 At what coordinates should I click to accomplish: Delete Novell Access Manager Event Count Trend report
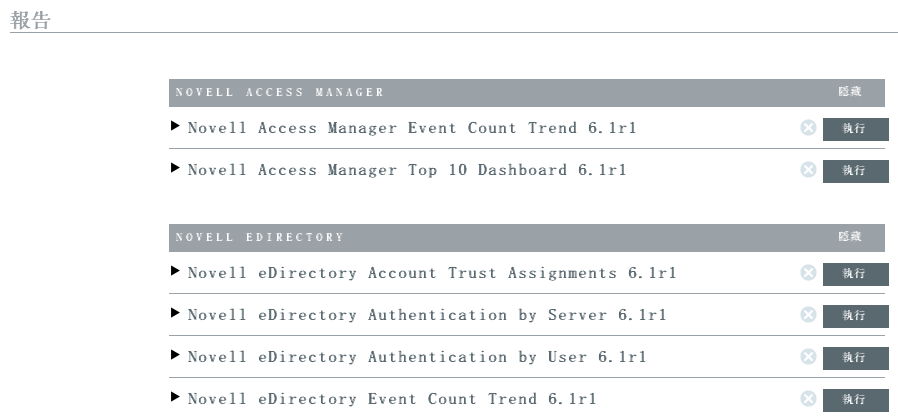tap(808, 128)
